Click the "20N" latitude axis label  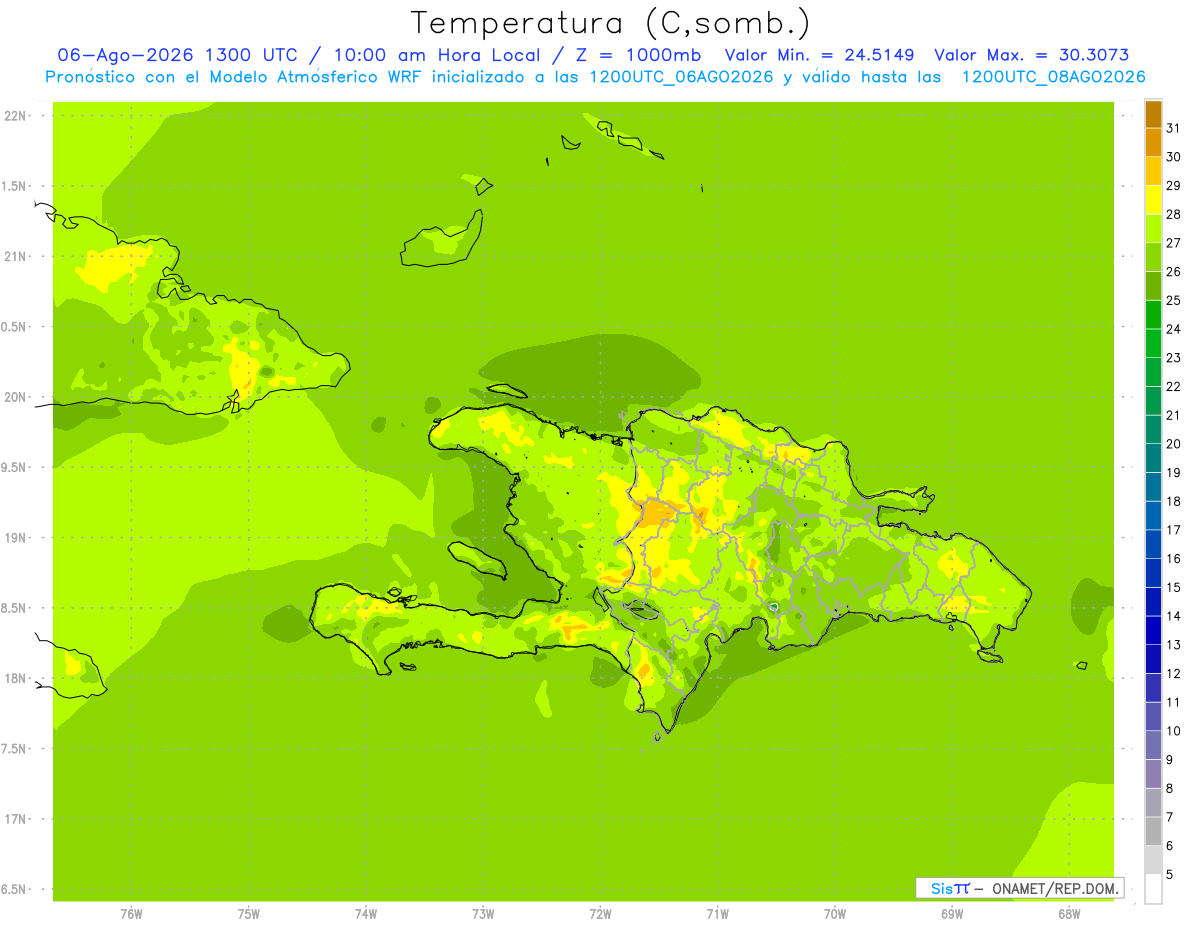coord(15,397)
